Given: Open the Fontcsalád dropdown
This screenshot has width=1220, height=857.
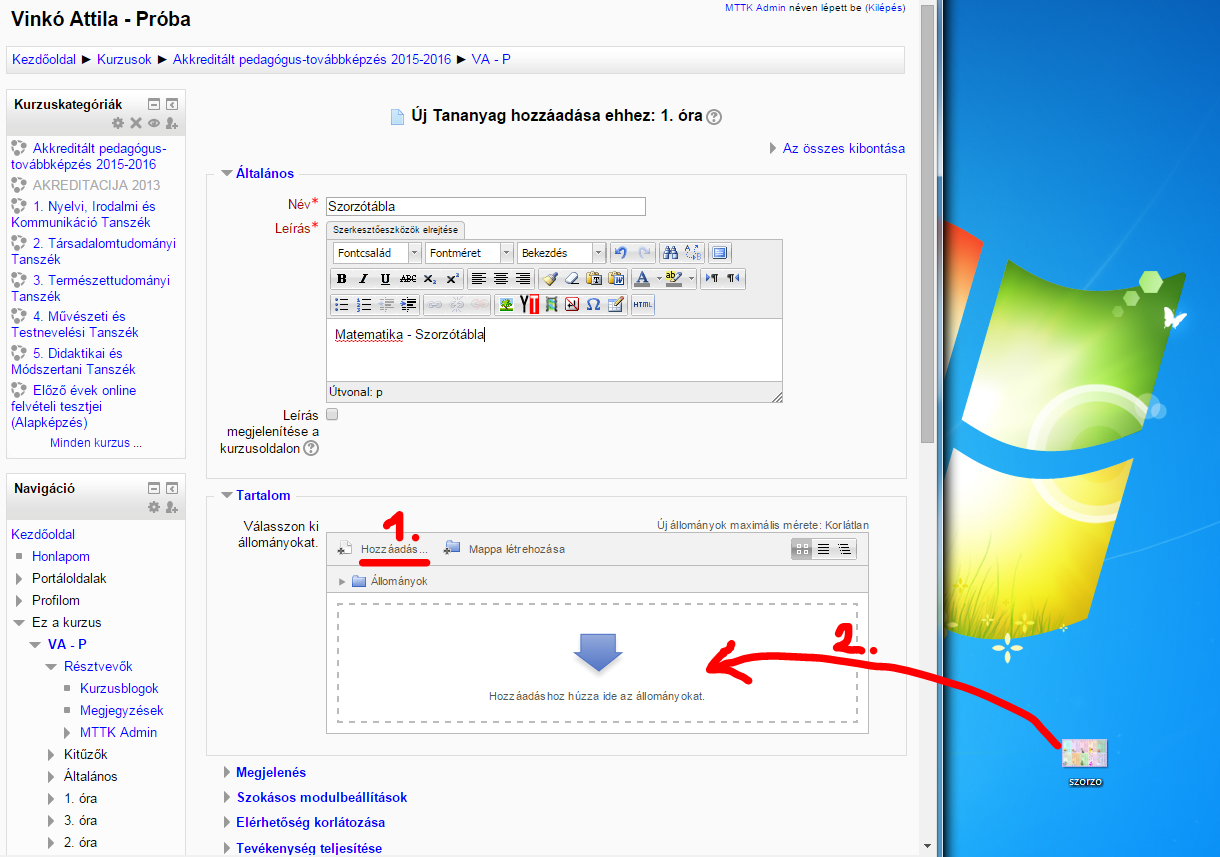Looking at the screenshot, I should (x=376, y=253).
